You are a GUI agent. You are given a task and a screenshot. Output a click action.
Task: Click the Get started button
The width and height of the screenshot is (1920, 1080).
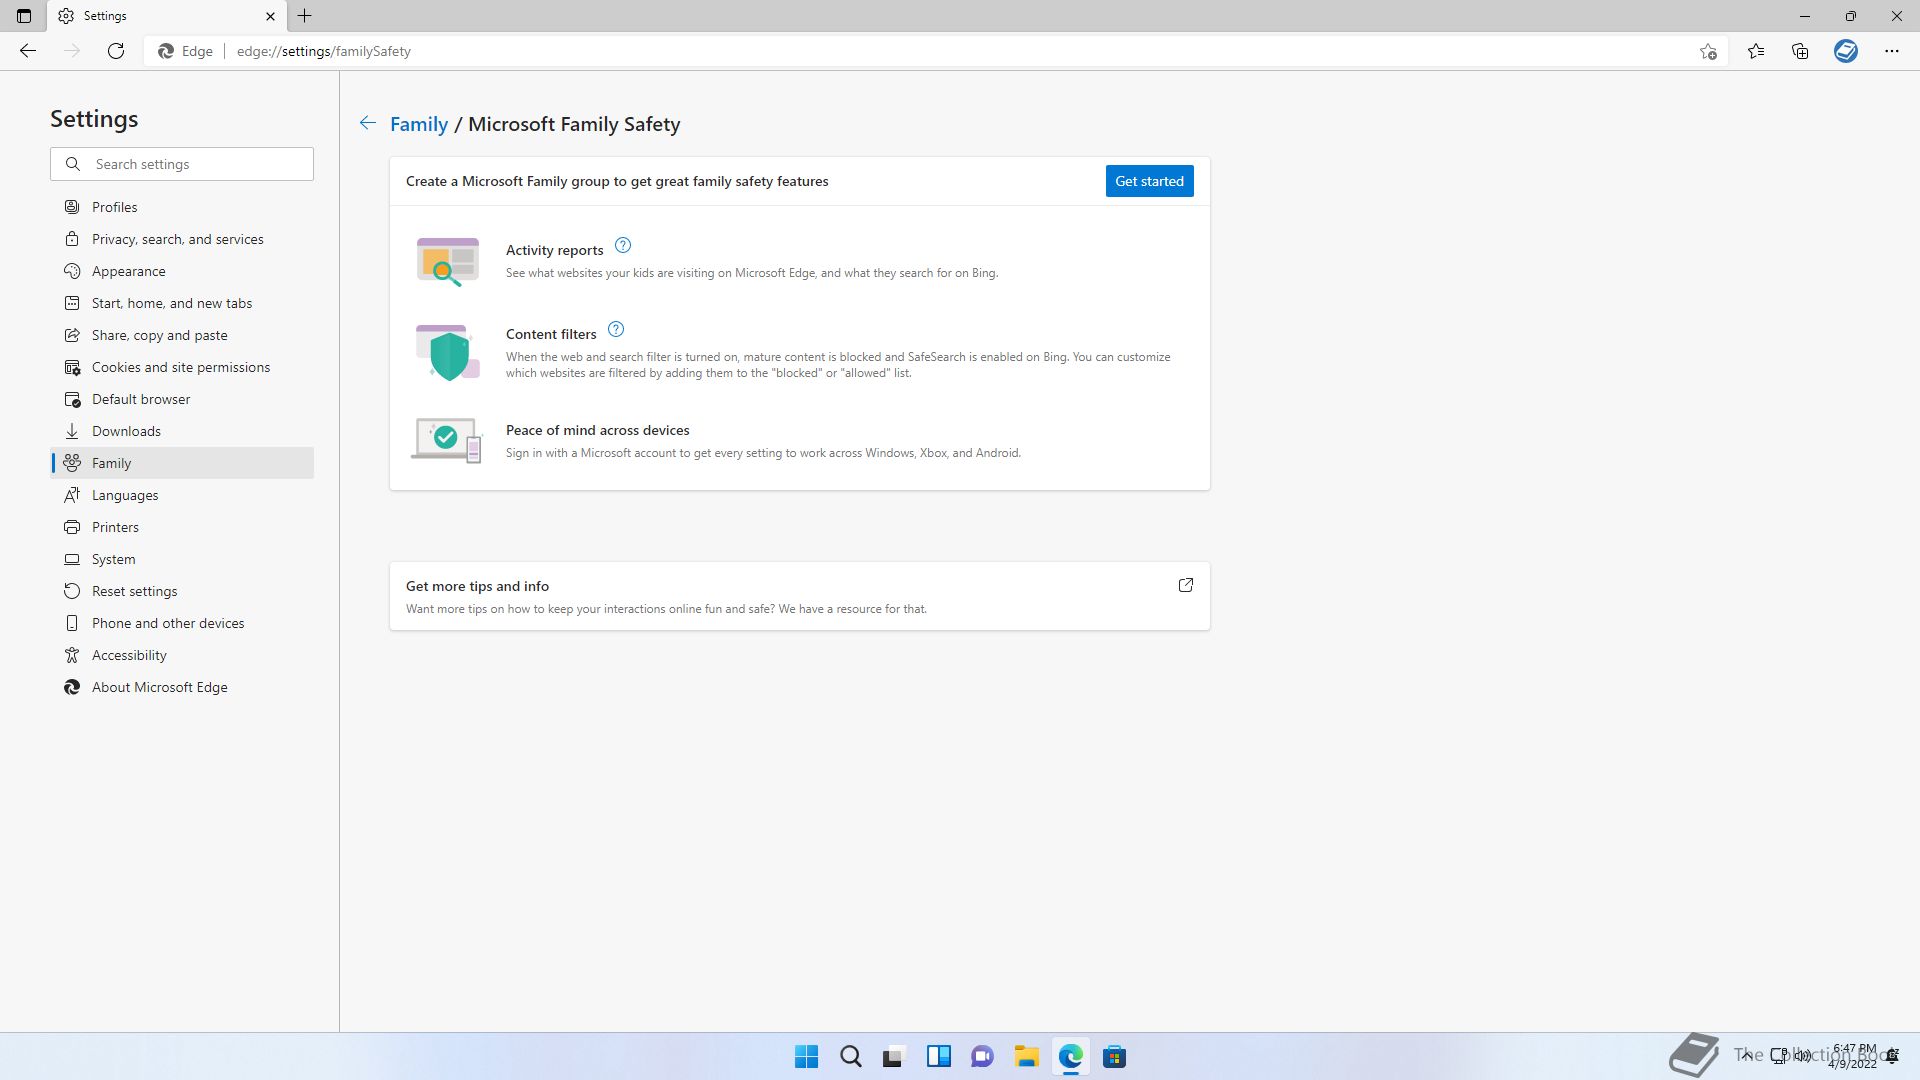(1149, 181)
